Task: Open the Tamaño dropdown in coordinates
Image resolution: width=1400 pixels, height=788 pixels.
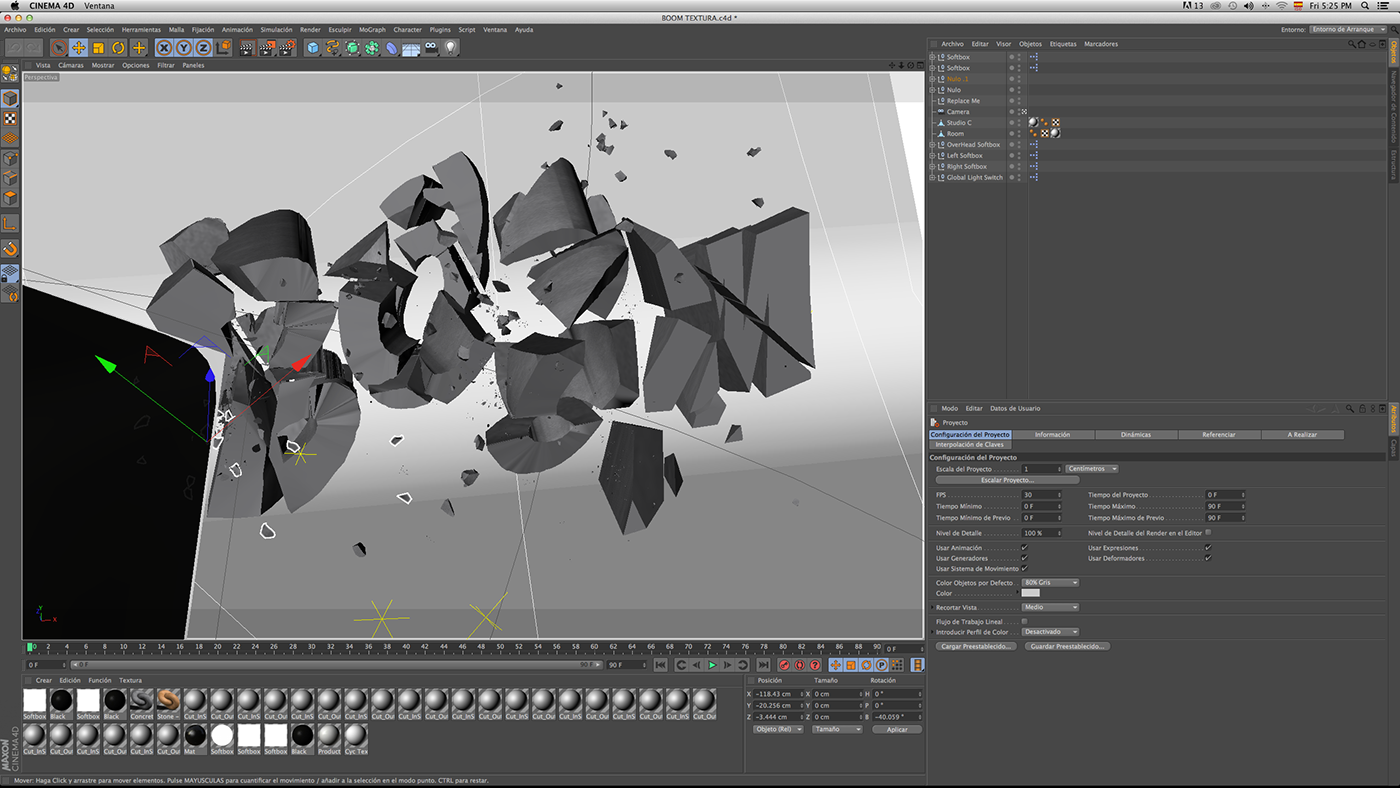Action: tap(836, 730)
